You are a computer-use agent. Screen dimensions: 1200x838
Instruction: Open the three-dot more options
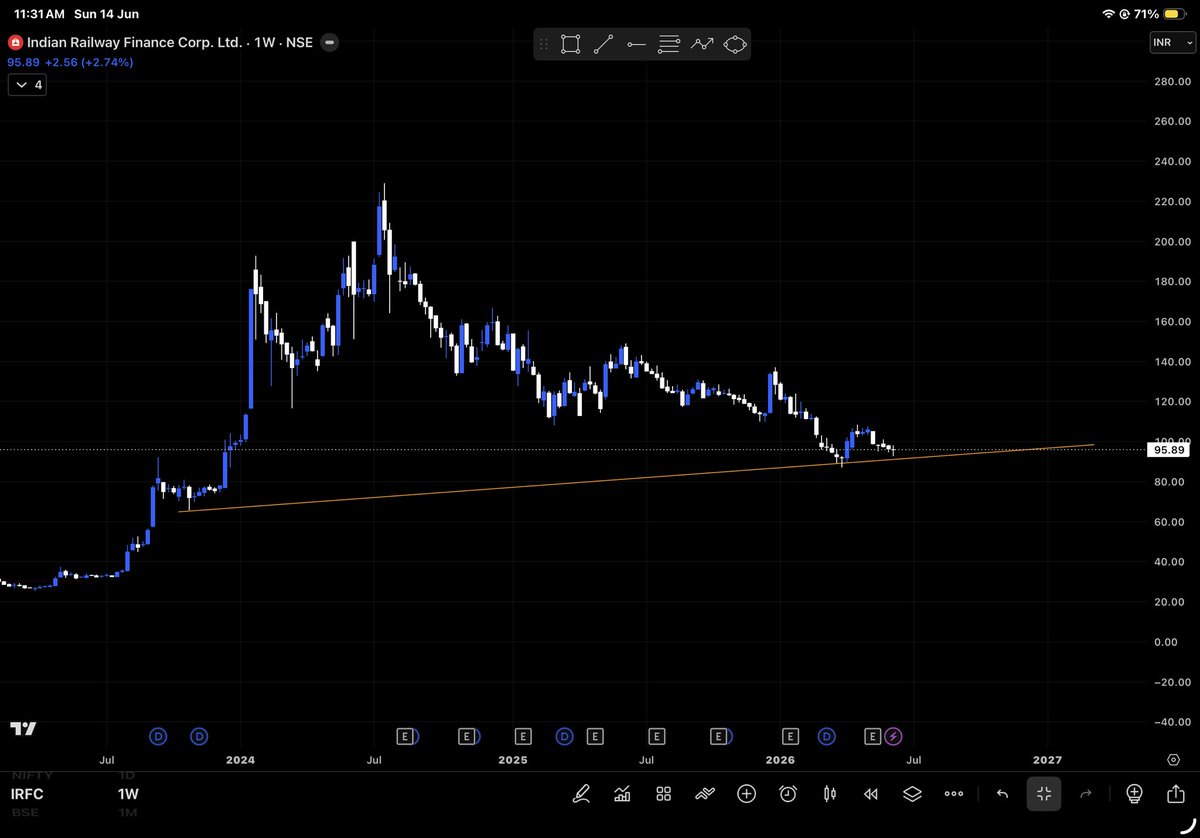tap(954, 794)
